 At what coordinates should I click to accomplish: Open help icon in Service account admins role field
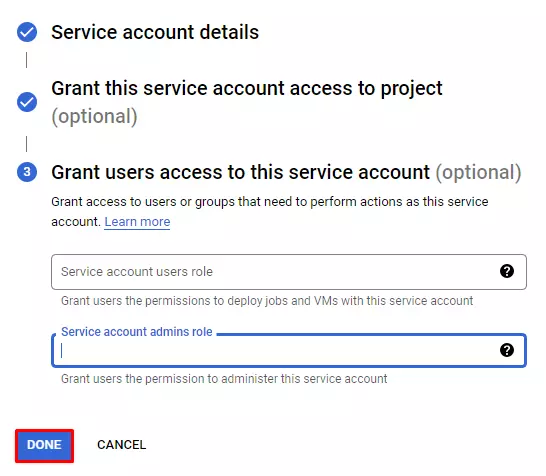507,350
